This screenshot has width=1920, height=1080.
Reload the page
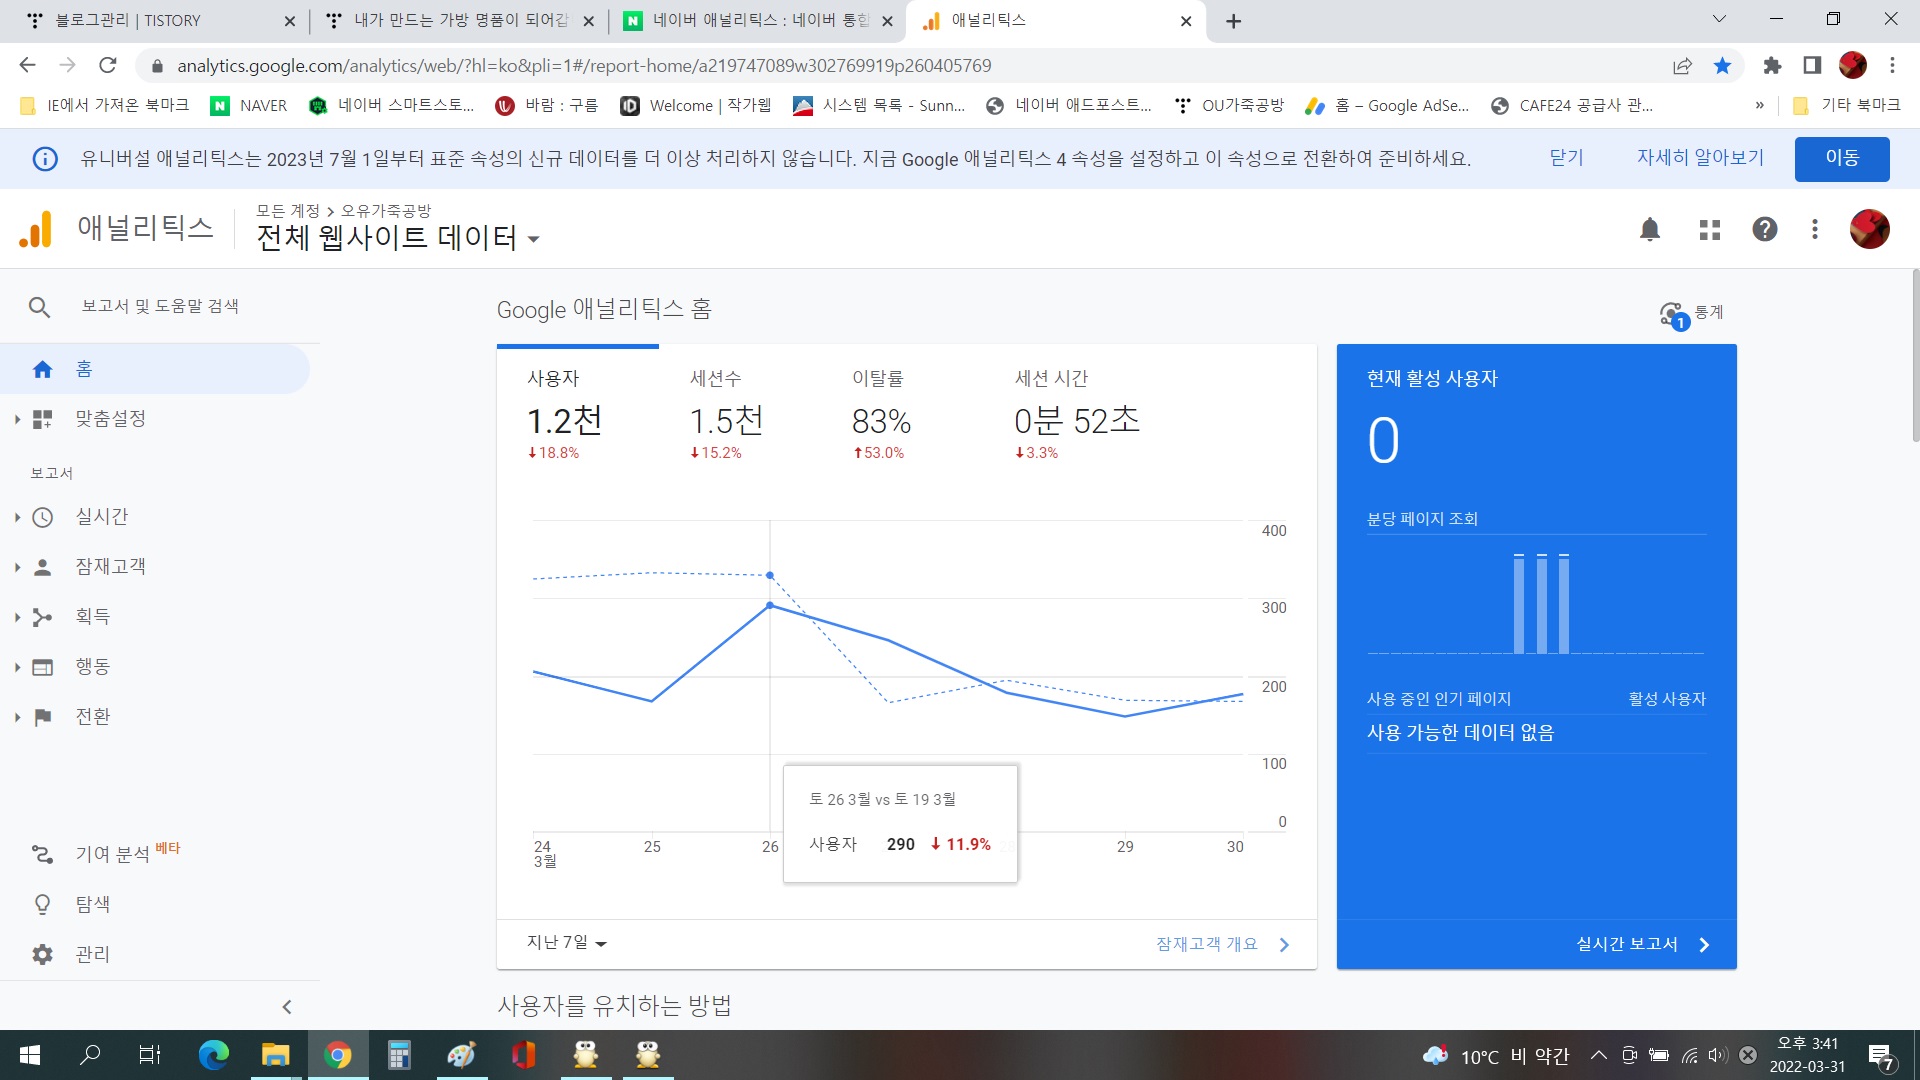pyautogui.click(x=108, y=66)
